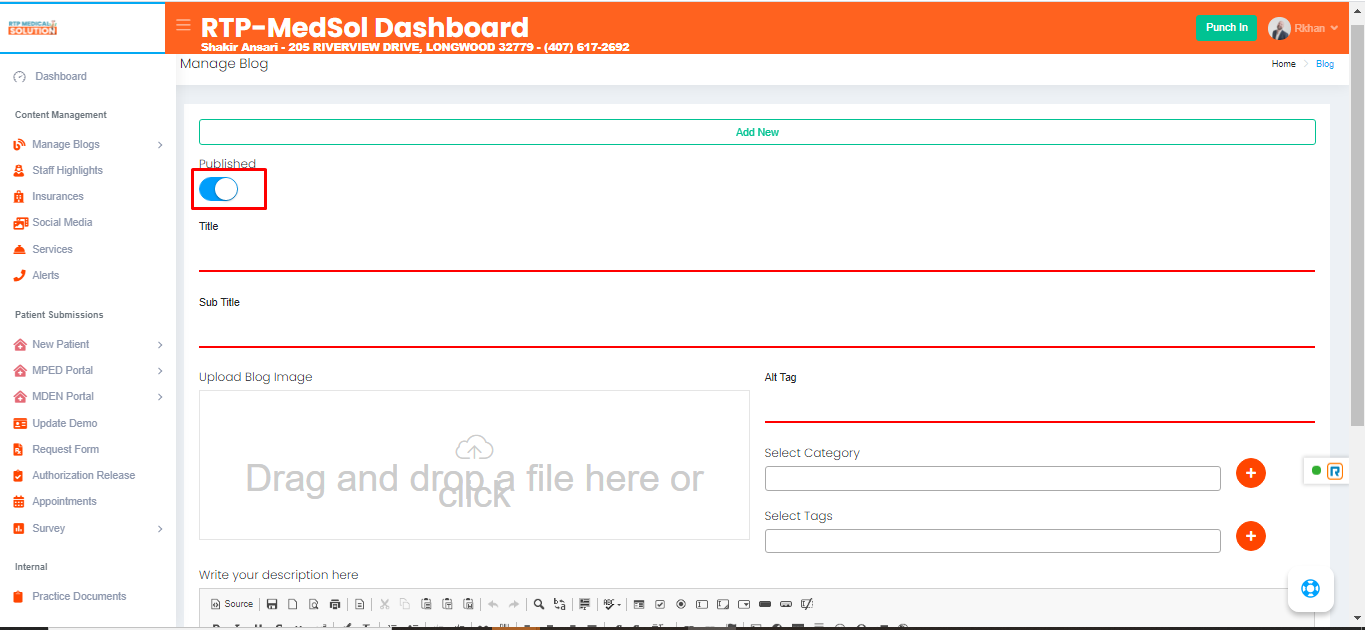Click the RTP Medical Solution logo
The width and height of the screenshot is (1365, 630).
32,27
